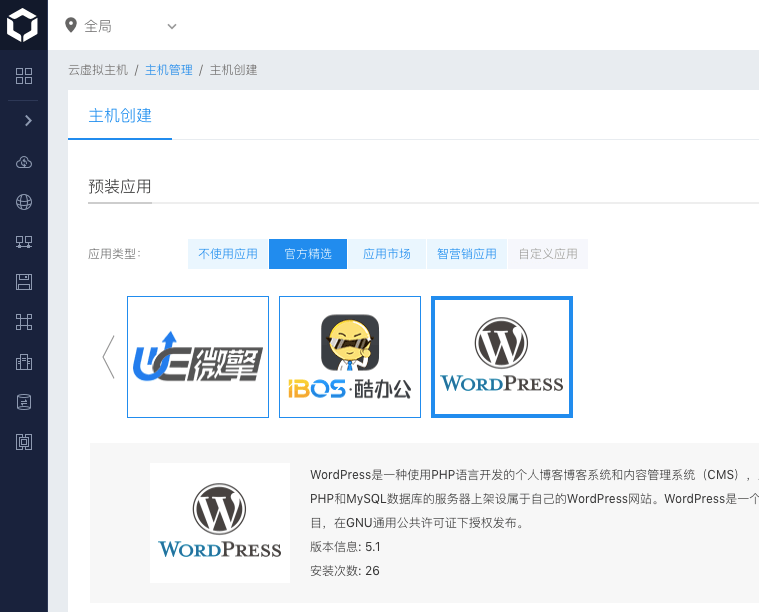This screenshot has height=612, width=759.
Task: Open the globe network sidebar icon
Action: [24, 202]
